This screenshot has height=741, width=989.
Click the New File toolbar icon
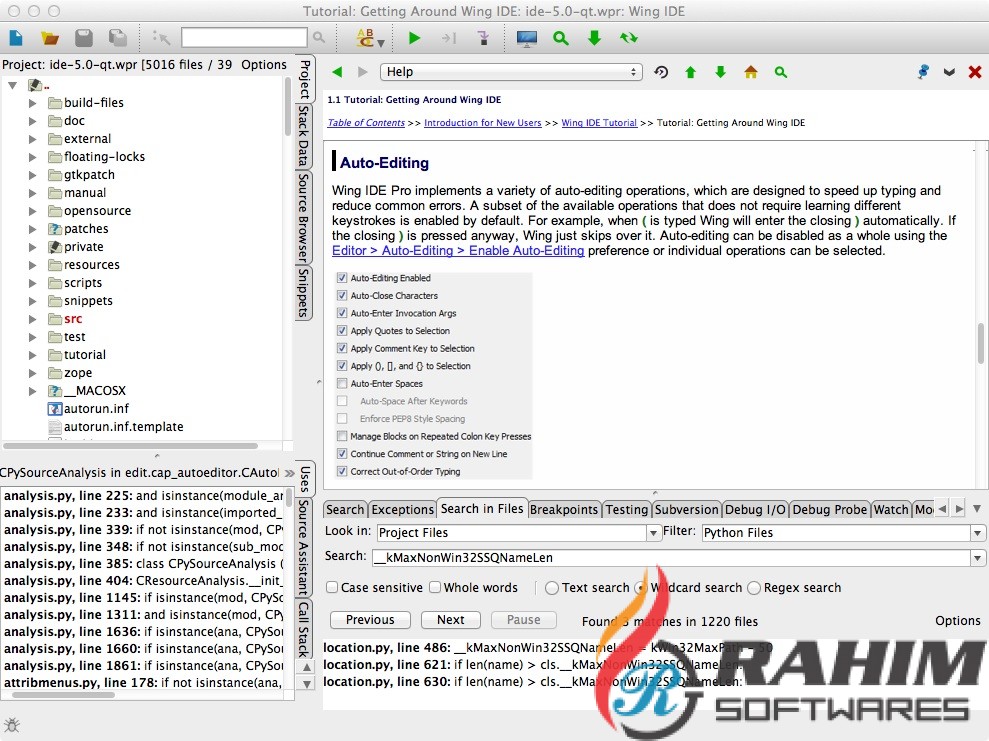(x=16, y=38)
